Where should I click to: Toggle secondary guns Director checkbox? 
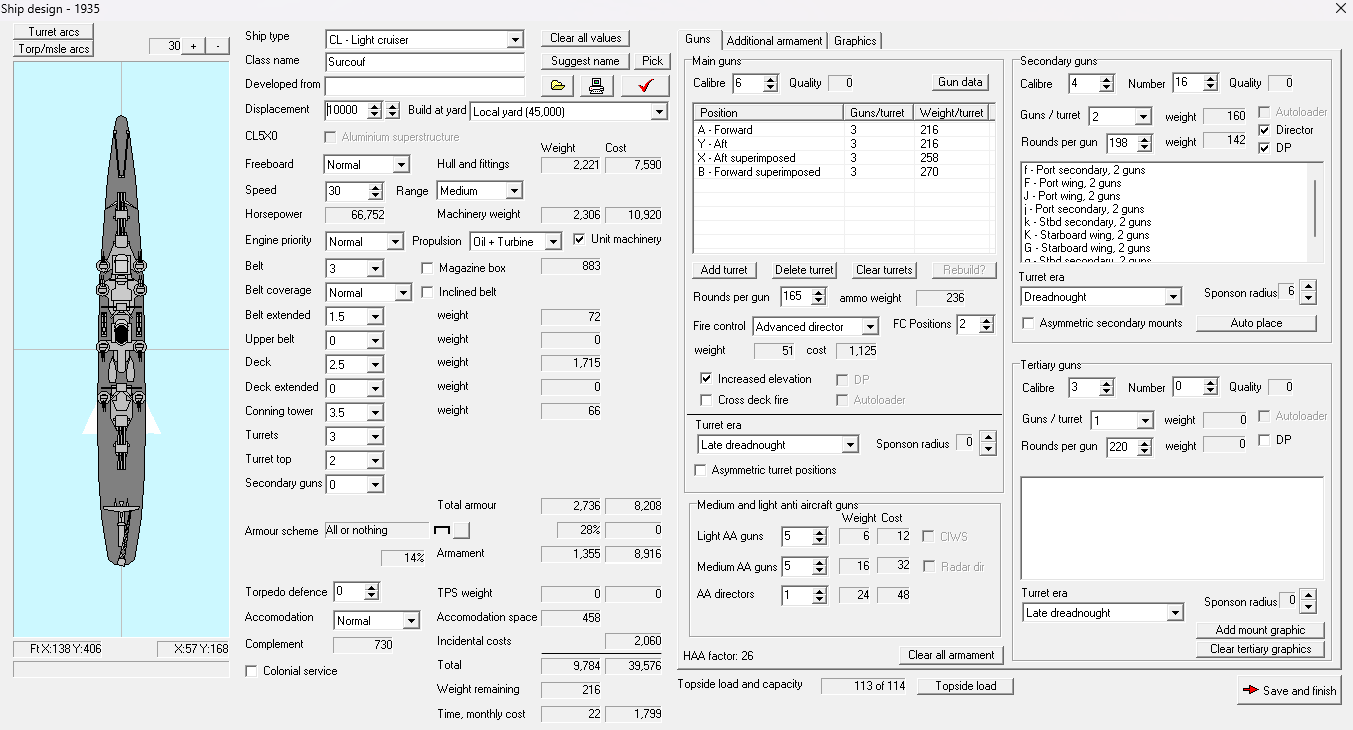[x=1264, y=130]
